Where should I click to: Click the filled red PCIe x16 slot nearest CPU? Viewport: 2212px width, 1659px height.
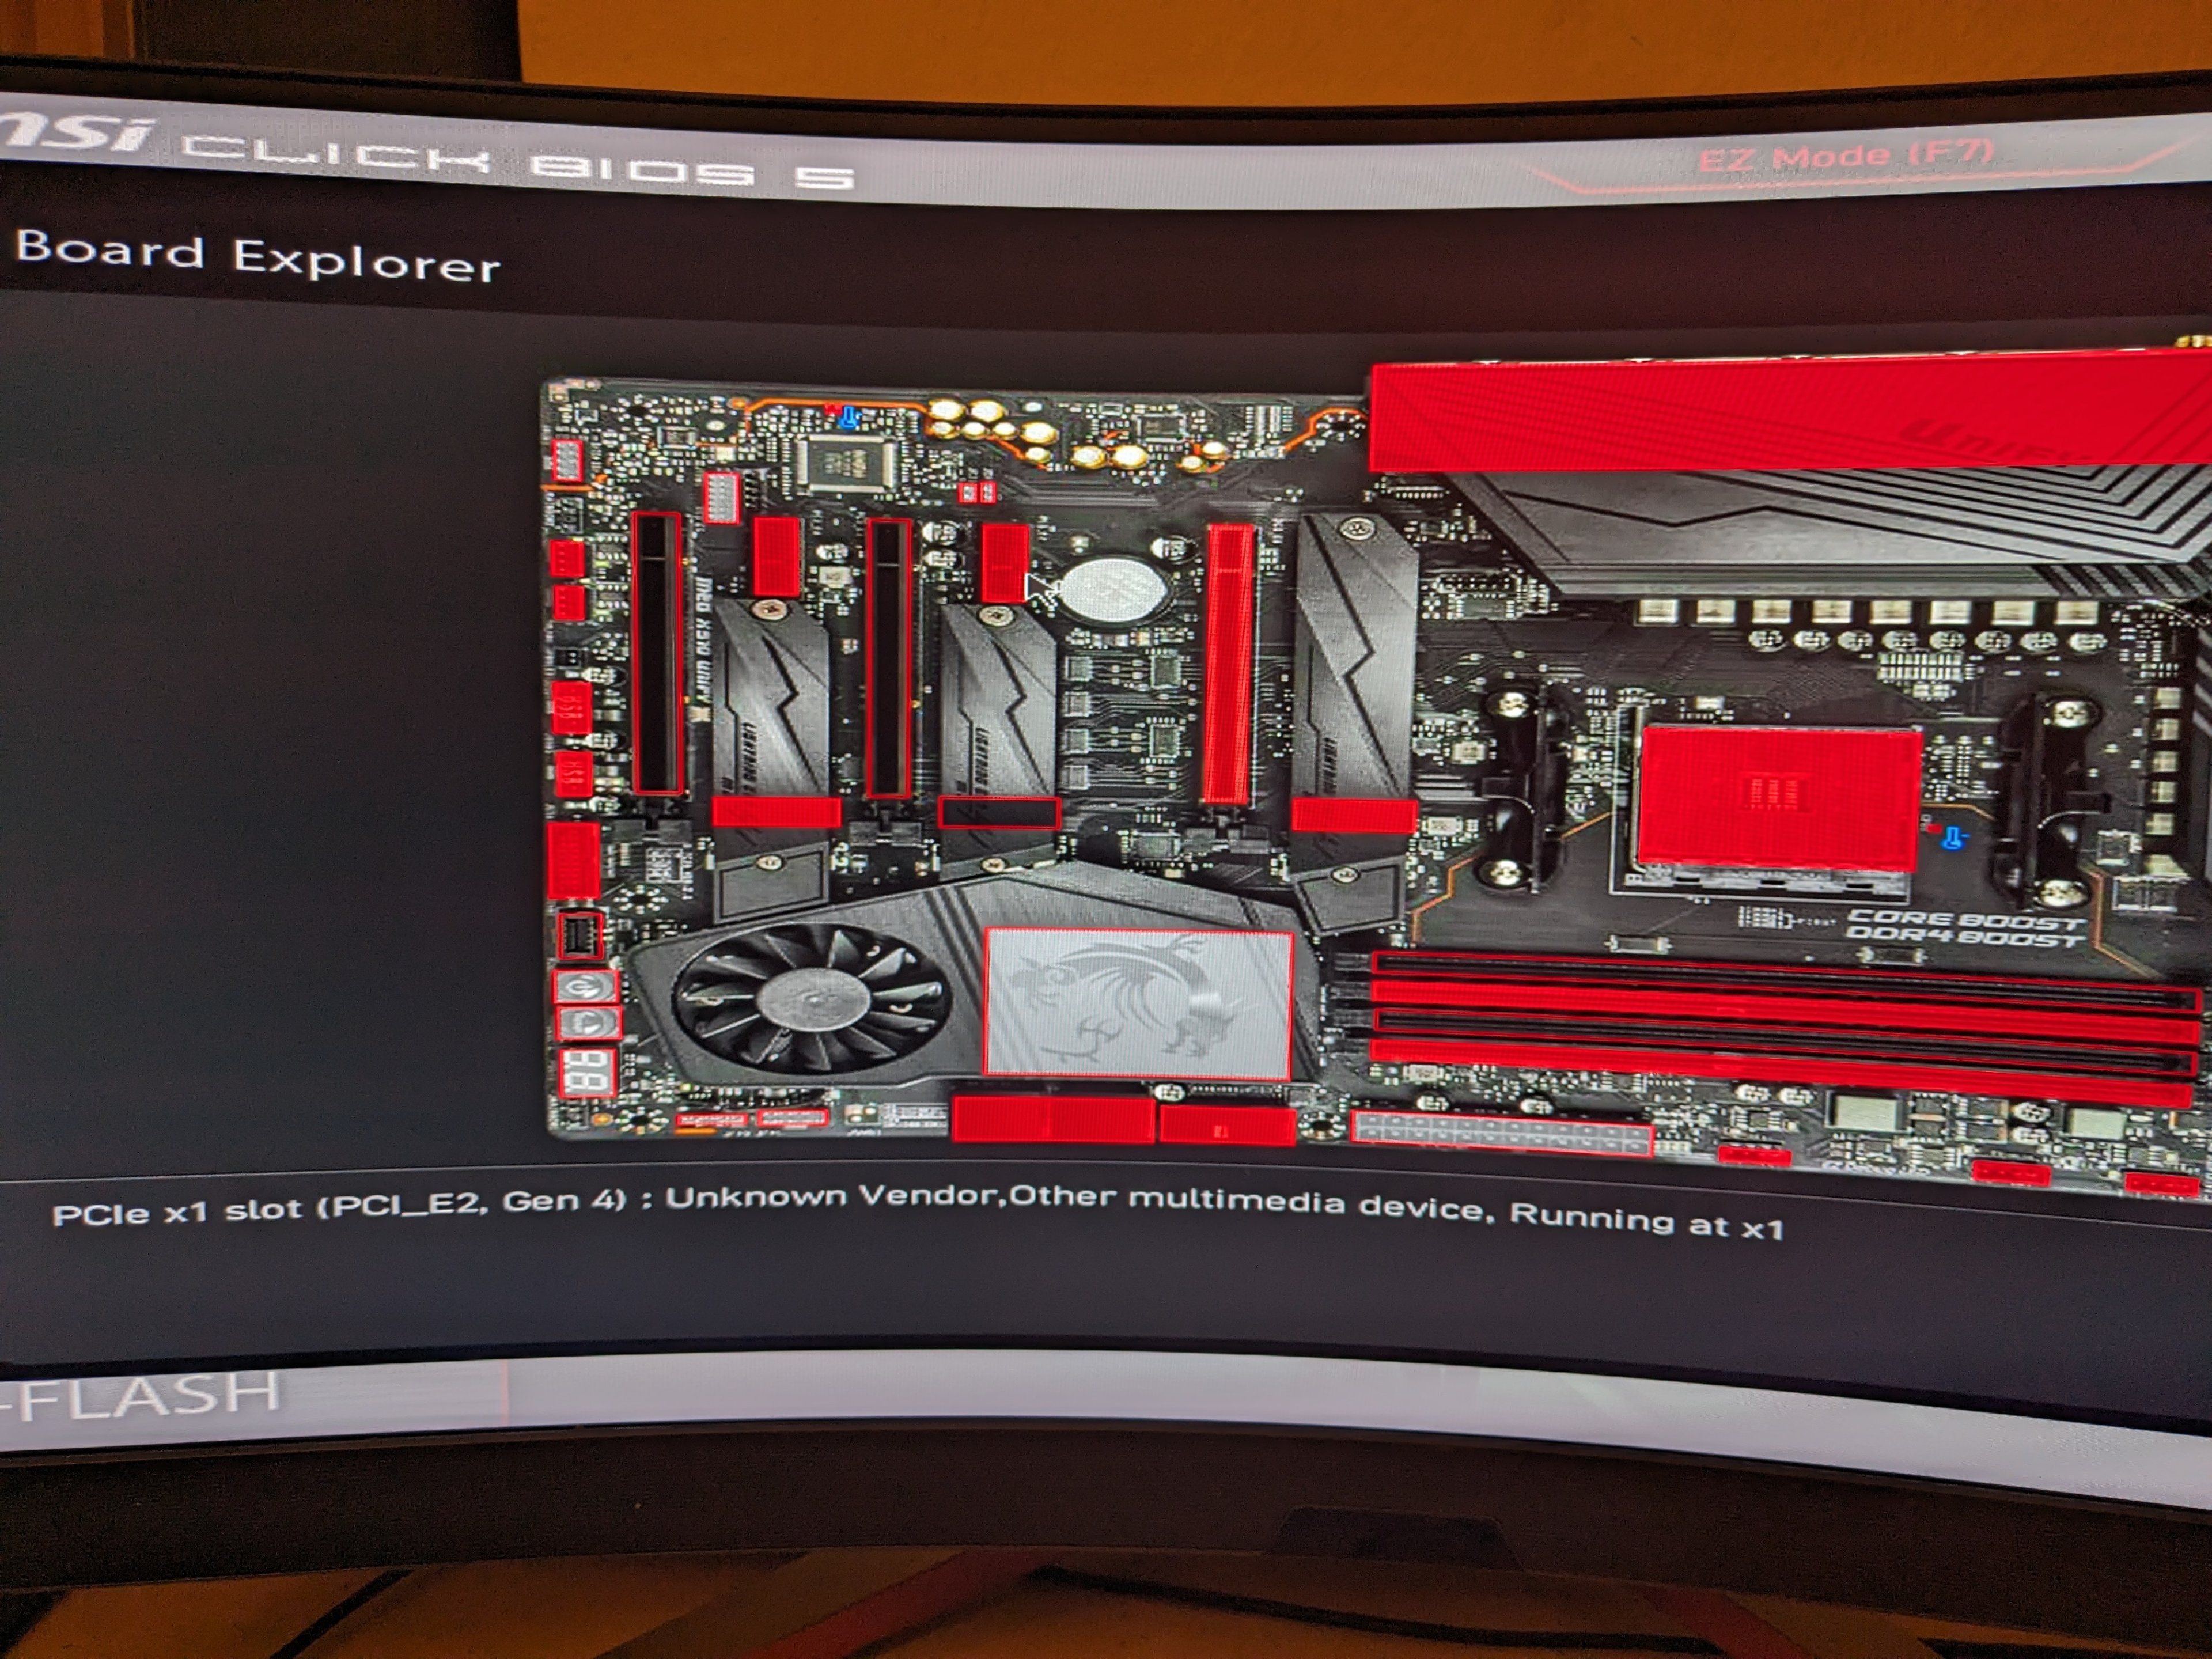point(1229,665)
